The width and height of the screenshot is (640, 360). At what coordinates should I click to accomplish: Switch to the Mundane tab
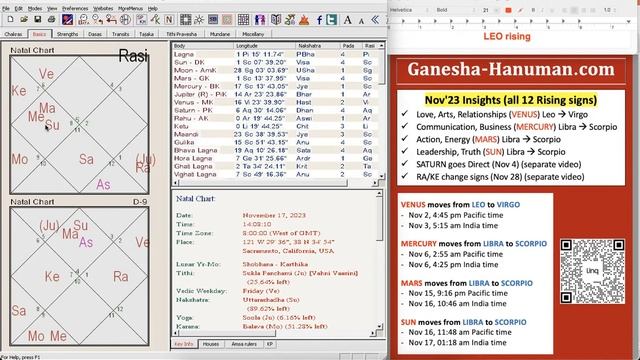point(220,34)
